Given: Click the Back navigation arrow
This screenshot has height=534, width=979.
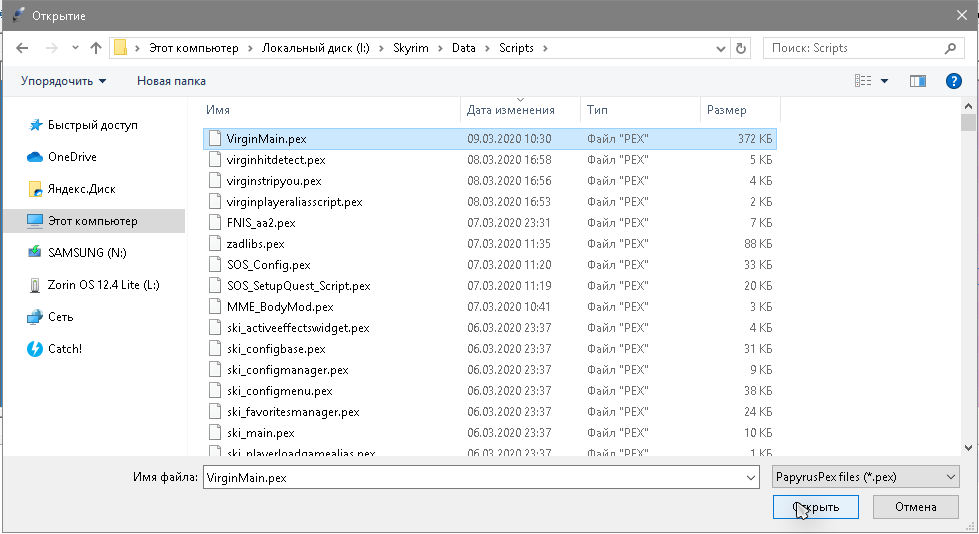Looking at the screenshot, I should pyautogui.click(x=22, y=48).
